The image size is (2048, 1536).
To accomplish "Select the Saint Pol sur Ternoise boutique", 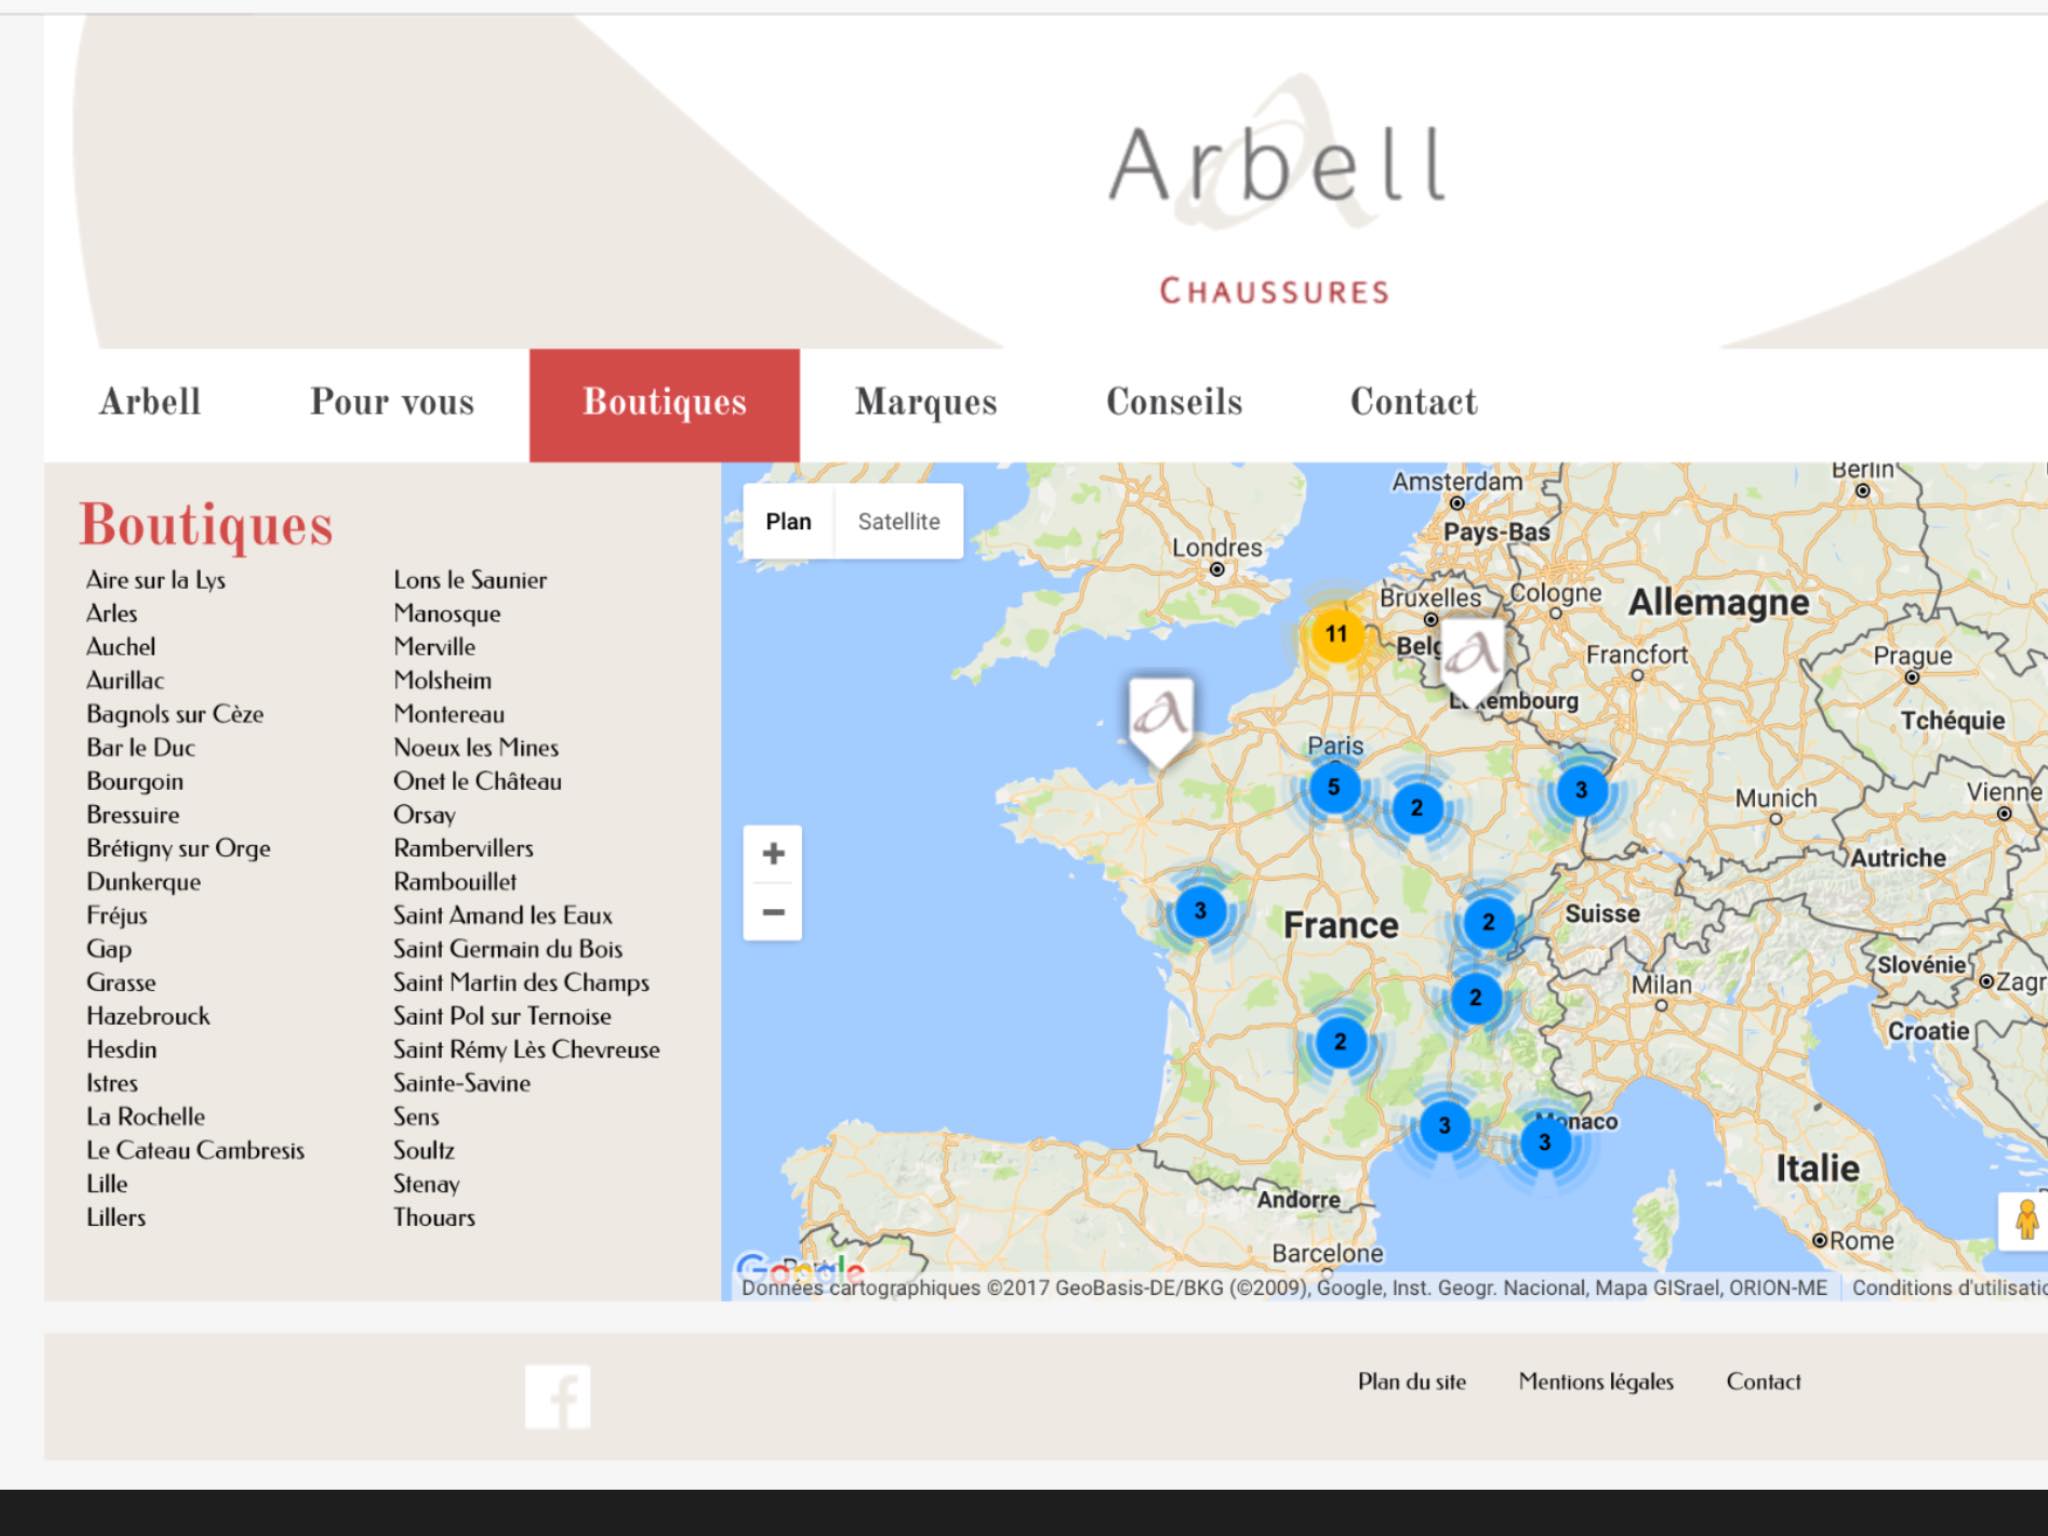I will pos(502,1016).
